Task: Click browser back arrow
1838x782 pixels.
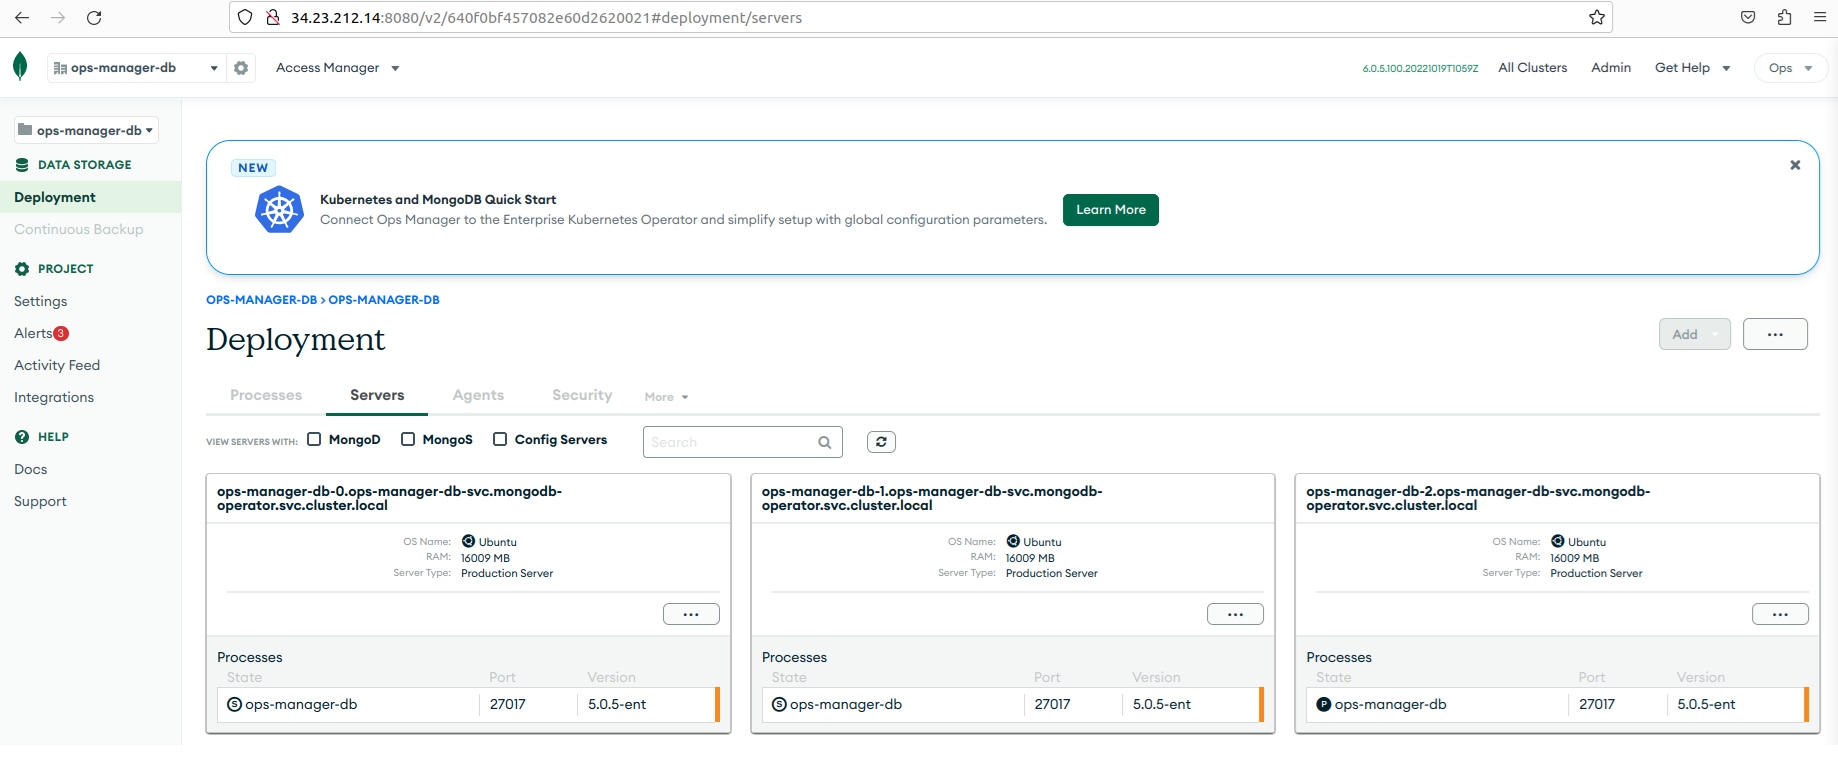Action: tap(22, 18)
